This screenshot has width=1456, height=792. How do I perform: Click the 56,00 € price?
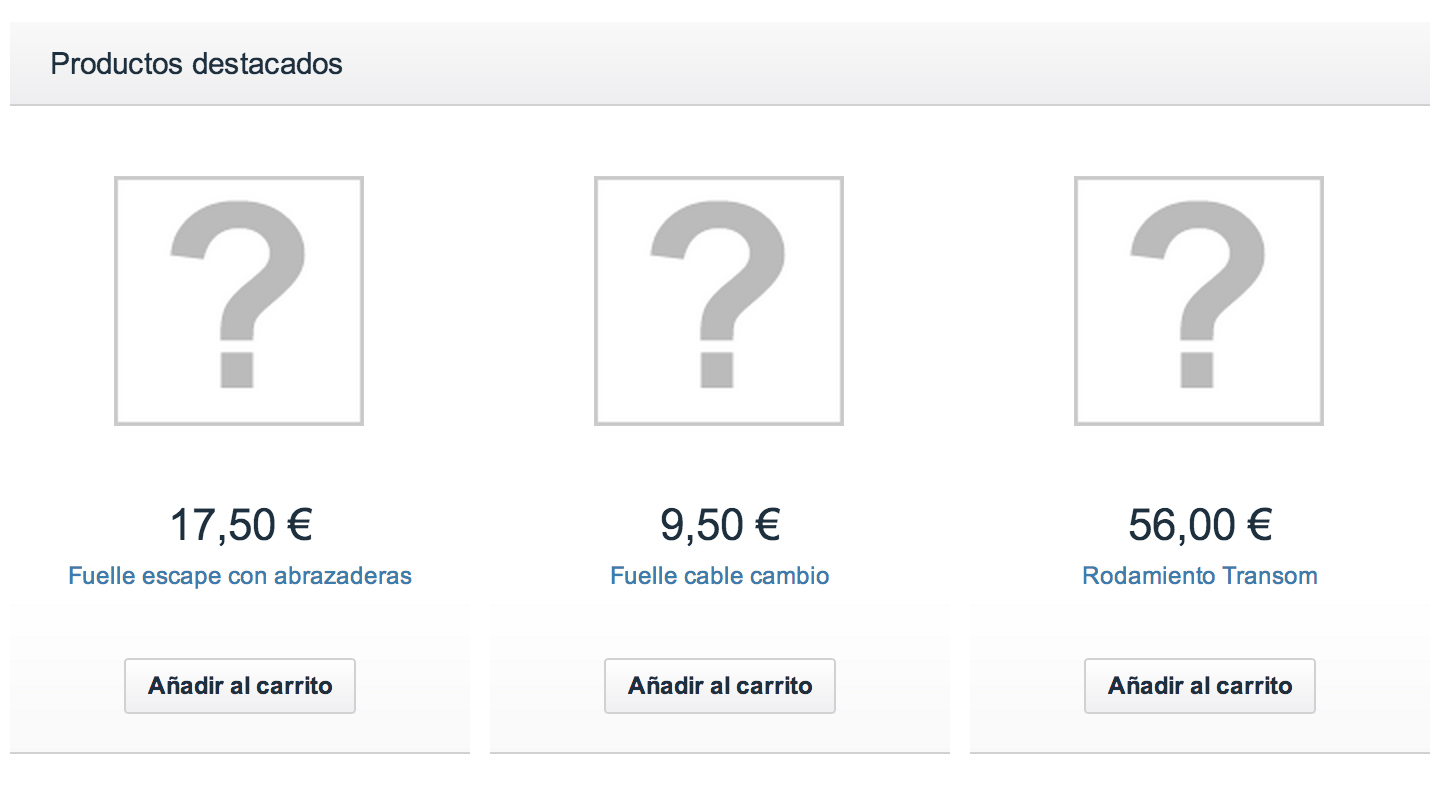[x=1180, y=525]
